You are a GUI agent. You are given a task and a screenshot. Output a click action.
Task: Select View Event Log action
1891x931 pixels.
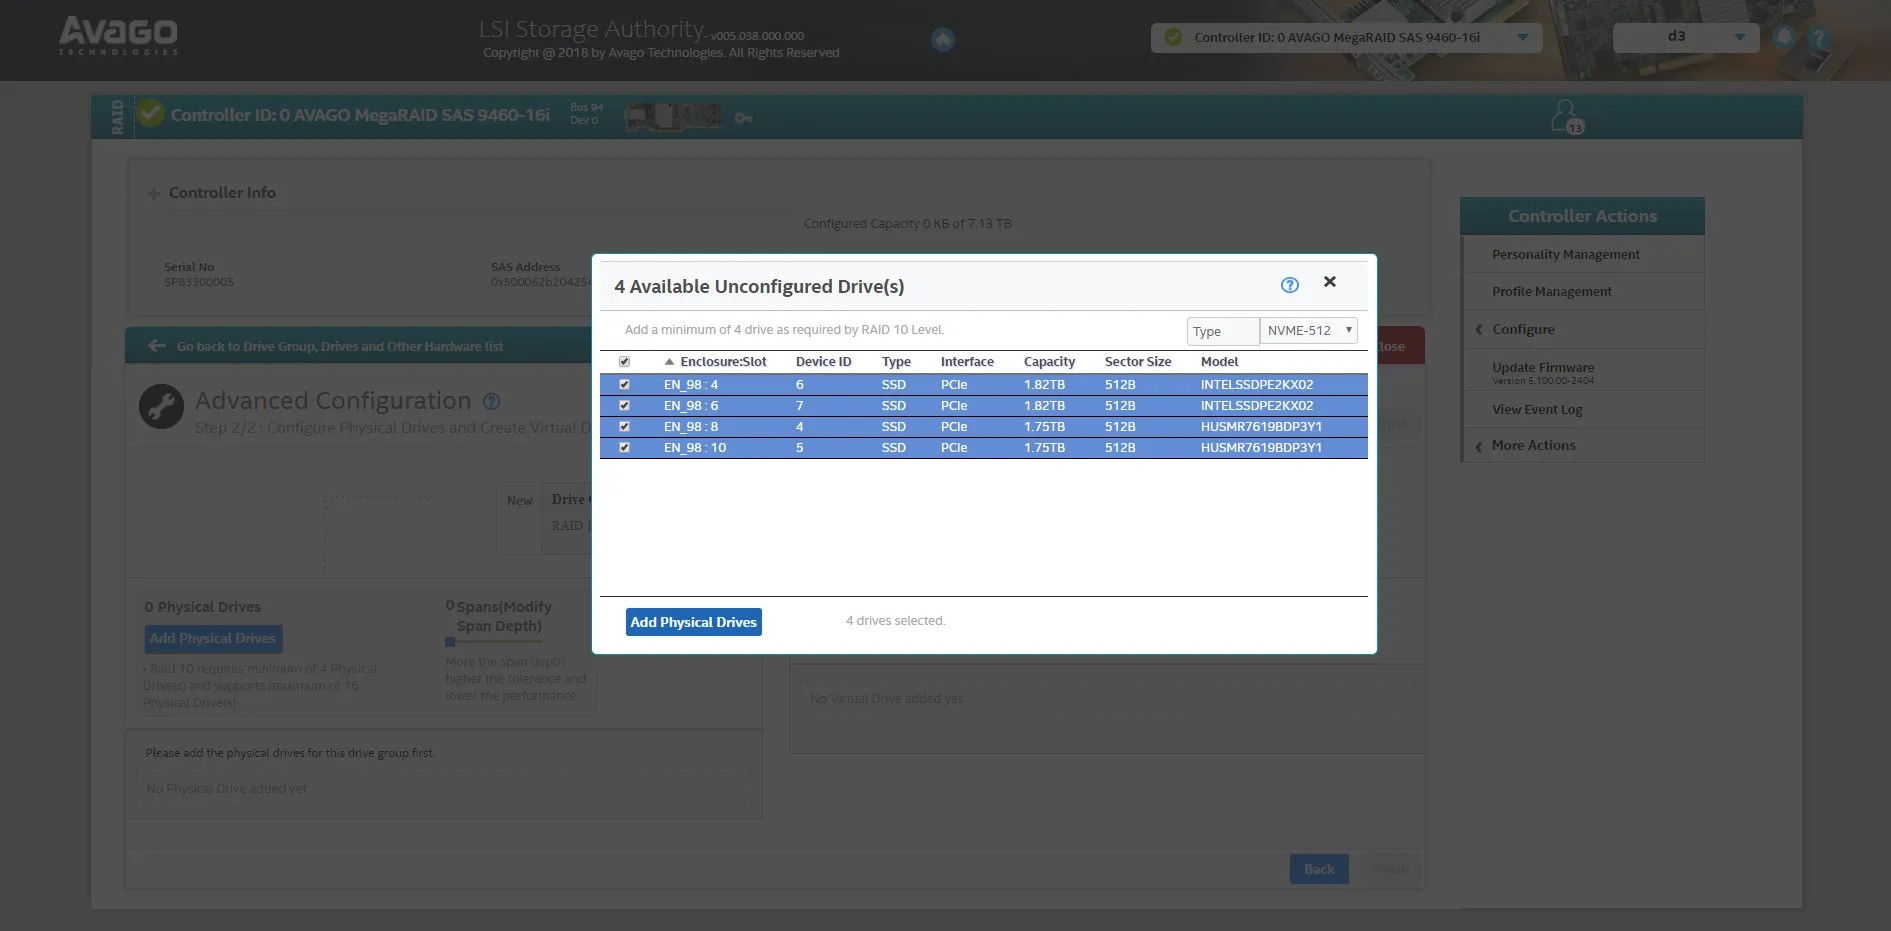click(x=1536, y=410)
